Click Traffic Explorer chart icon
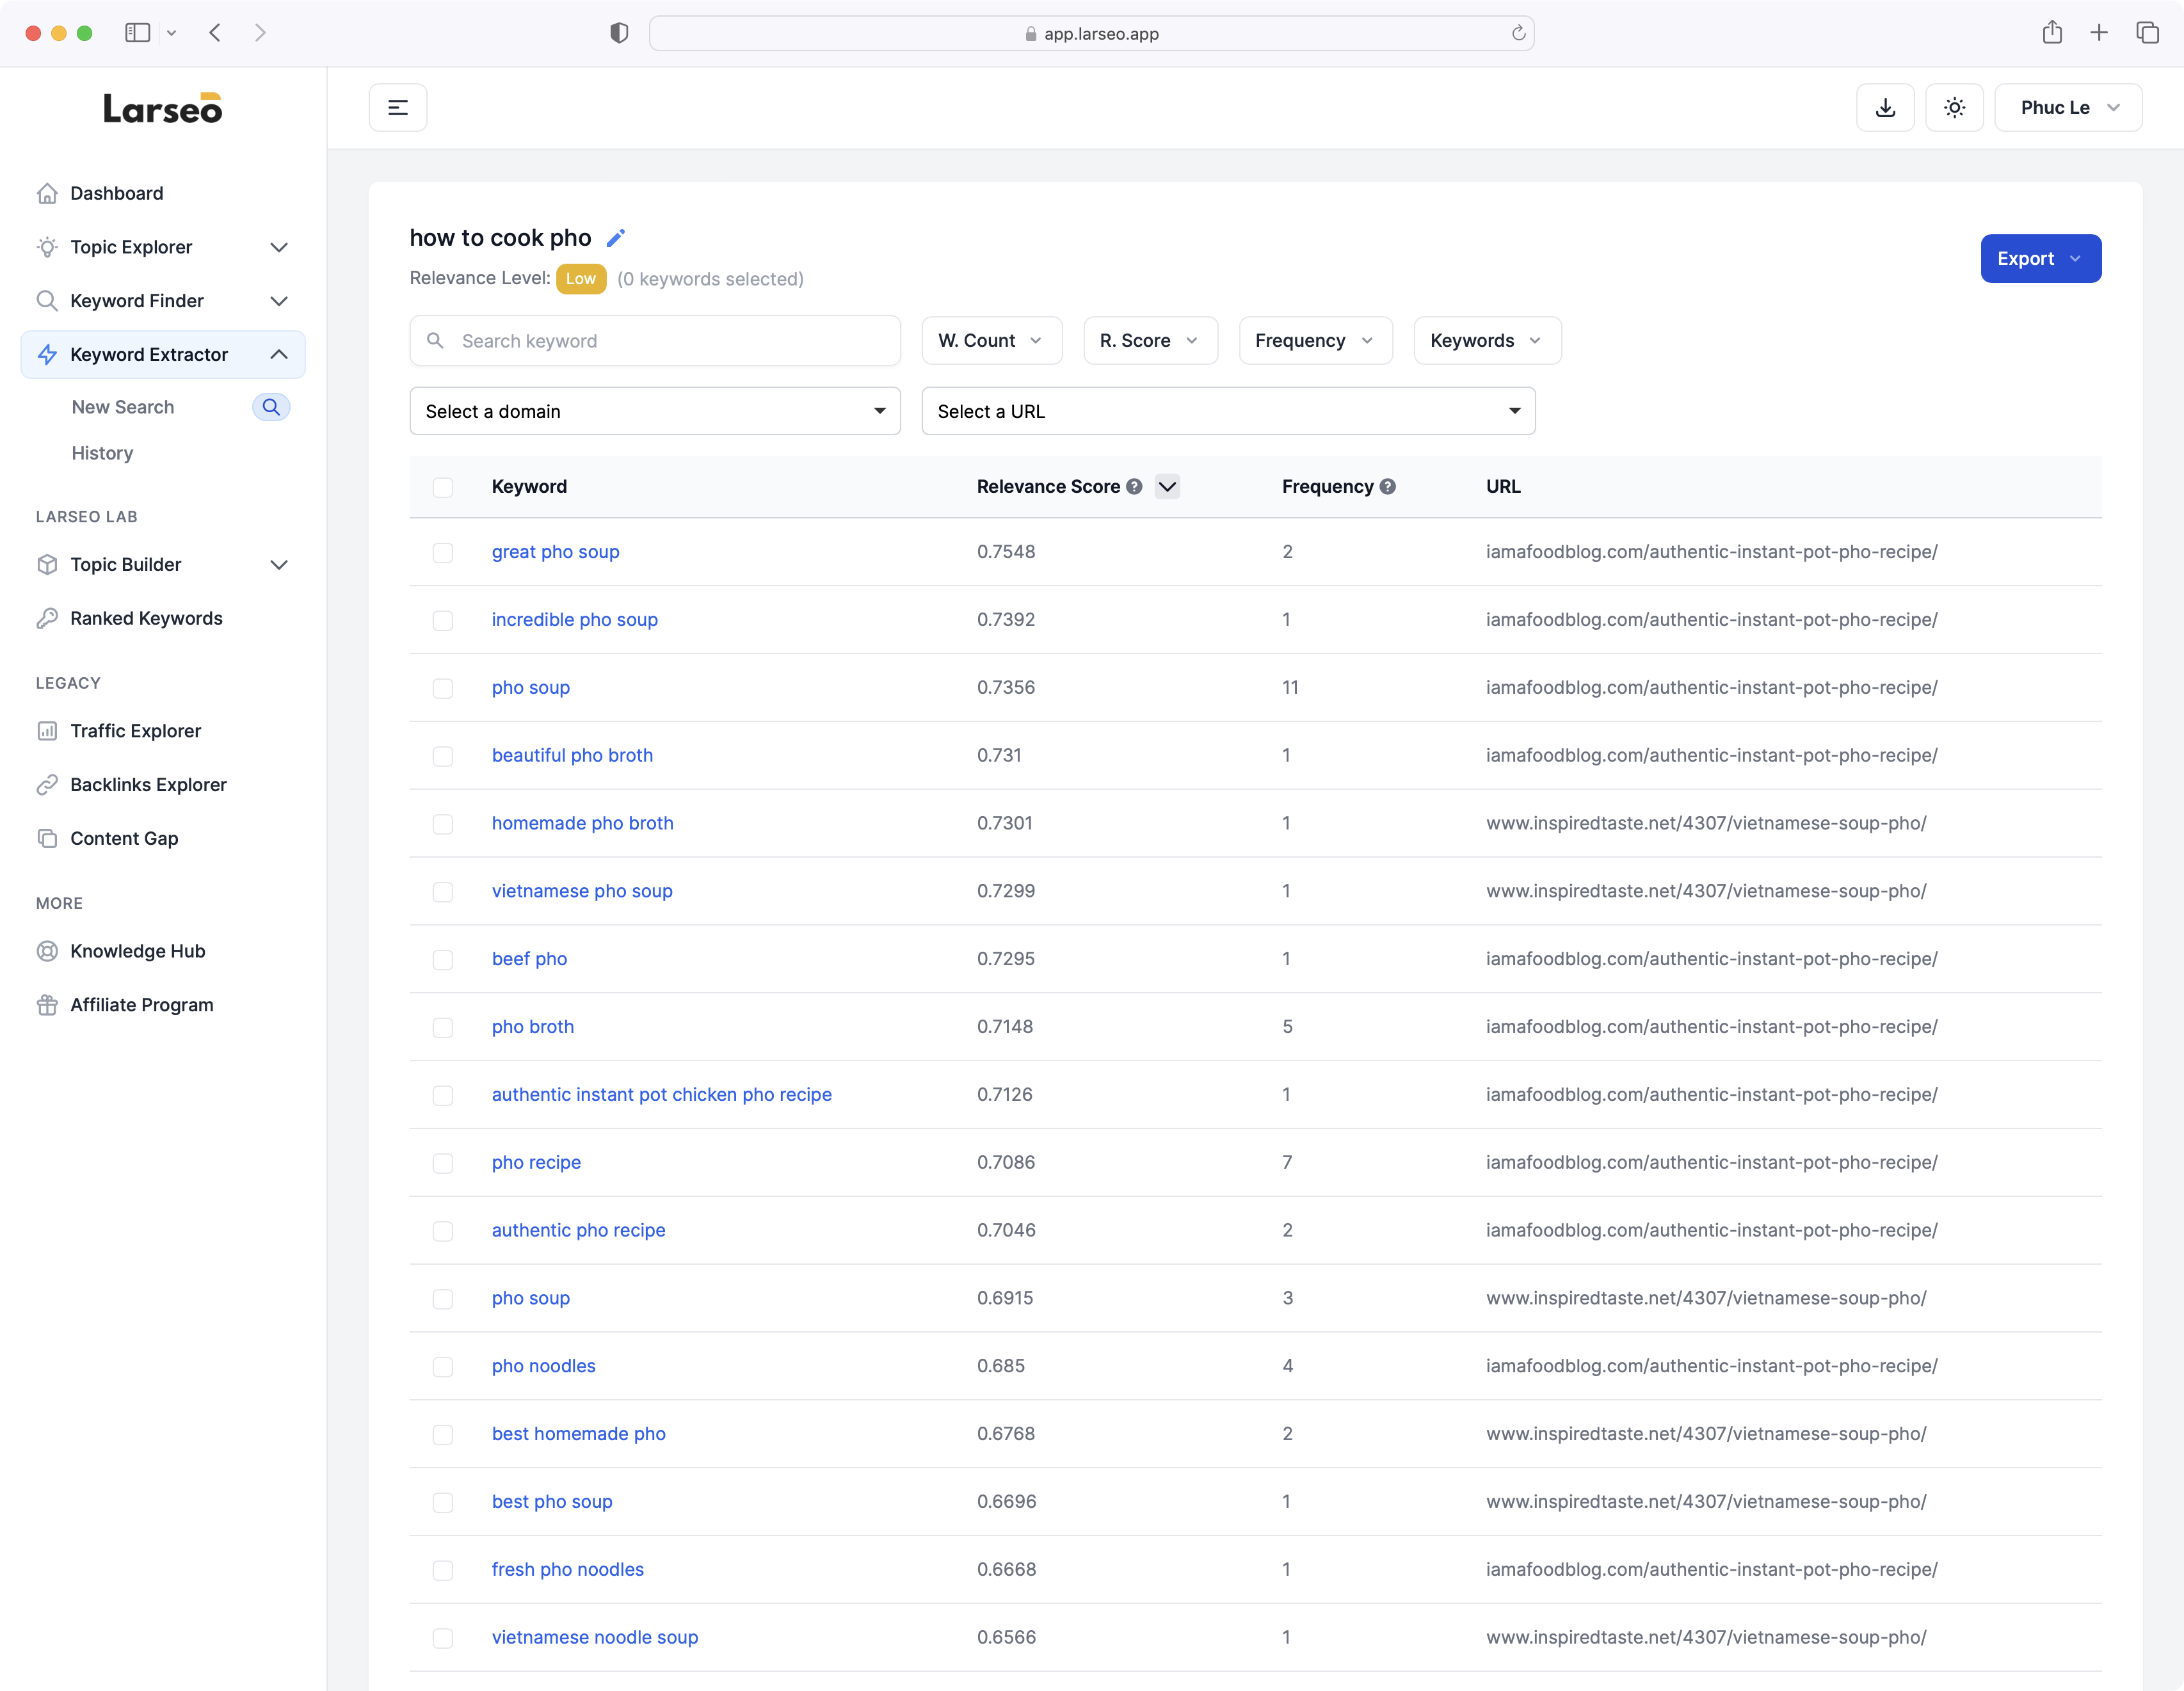The height and width of the screenshot is (1691, 2184). [x=47, y=731]
